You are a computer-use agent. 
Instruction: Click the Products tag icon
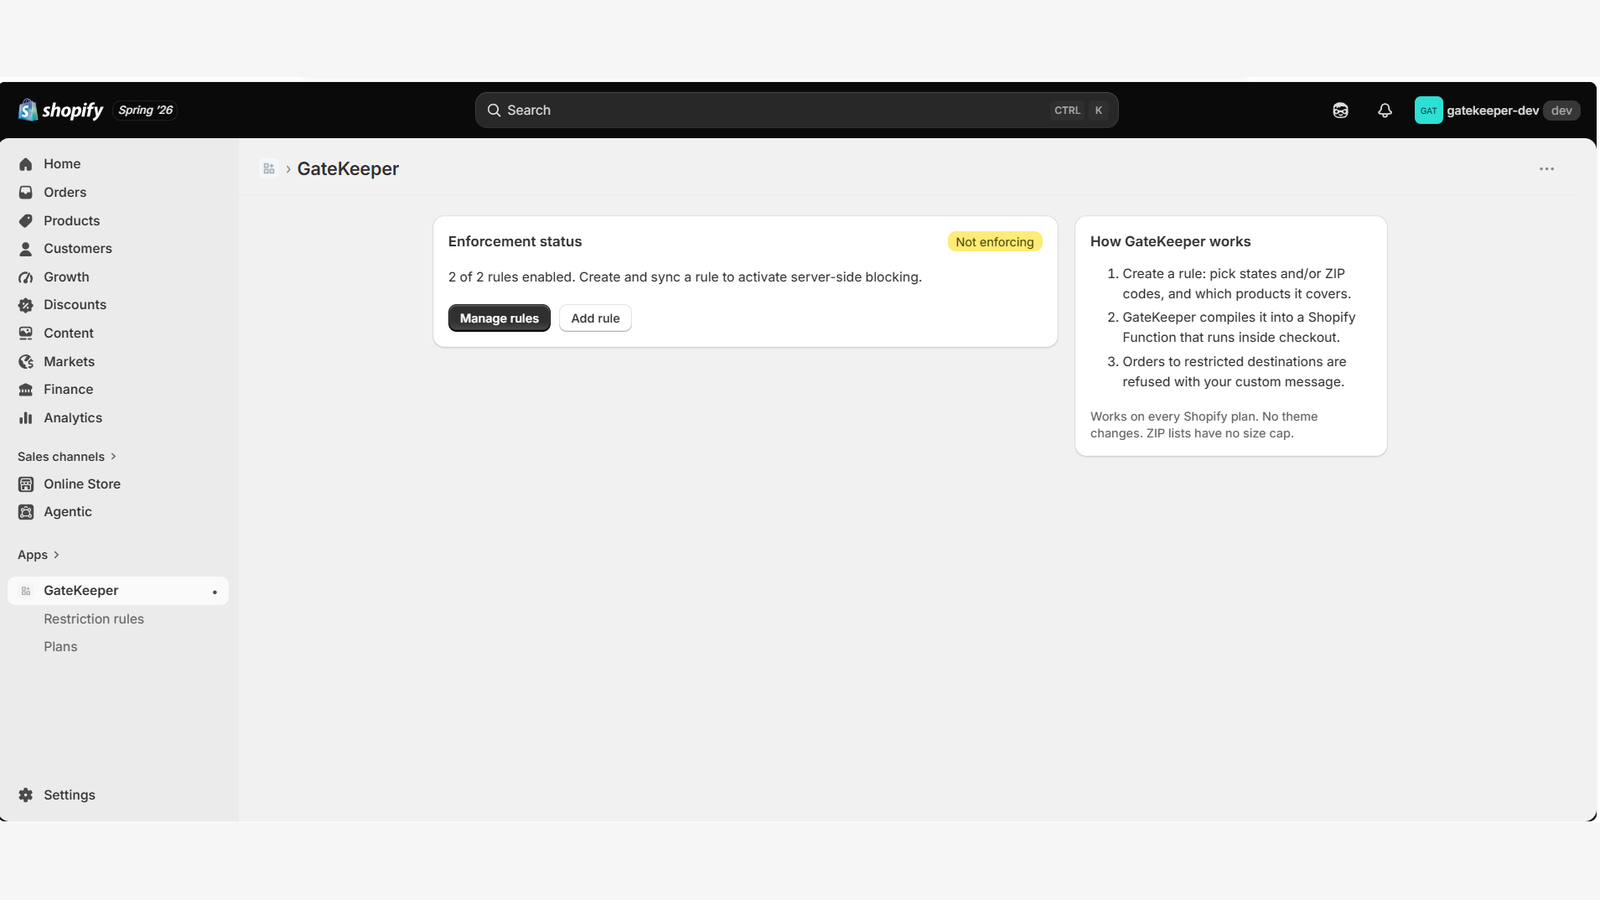[26, 221]
